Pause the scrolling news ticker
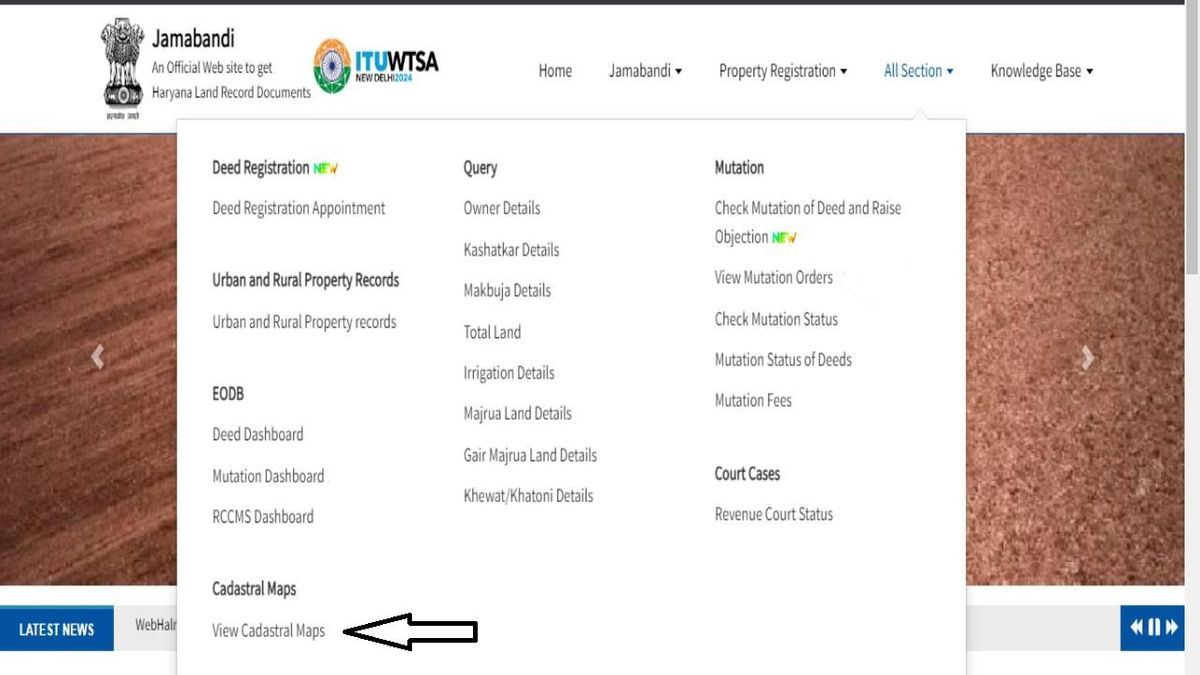 click(x=1153, y=627)
